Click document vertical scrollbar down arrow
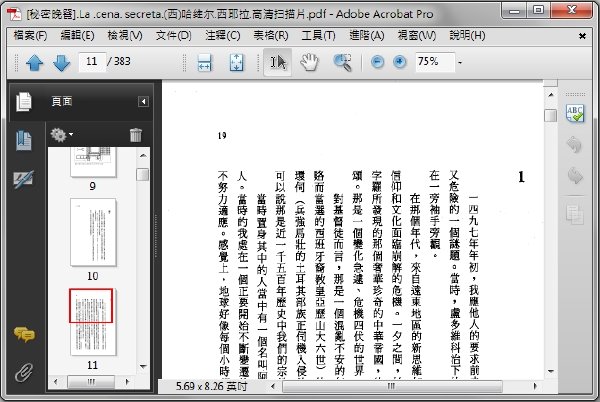Screen dimensions: 600x402 pos(551,371)
